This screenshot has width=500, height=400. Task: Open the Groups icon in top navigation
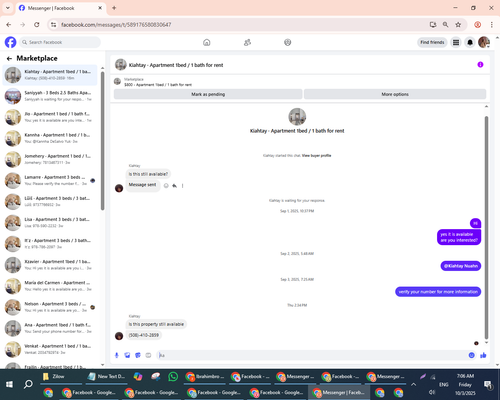coord(288,42)
